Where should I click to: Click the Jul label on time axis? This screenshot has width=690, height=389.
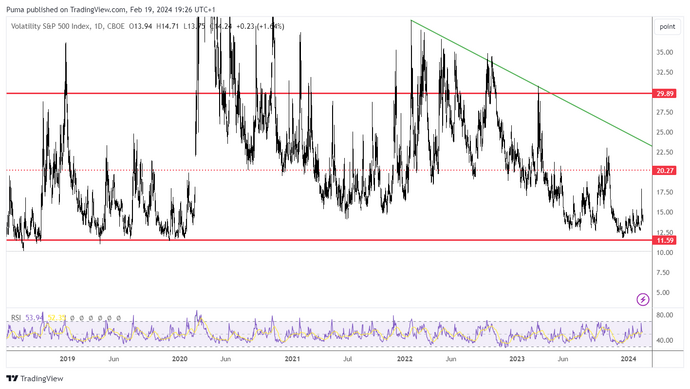pyautogui.click(x=348, y=359)
